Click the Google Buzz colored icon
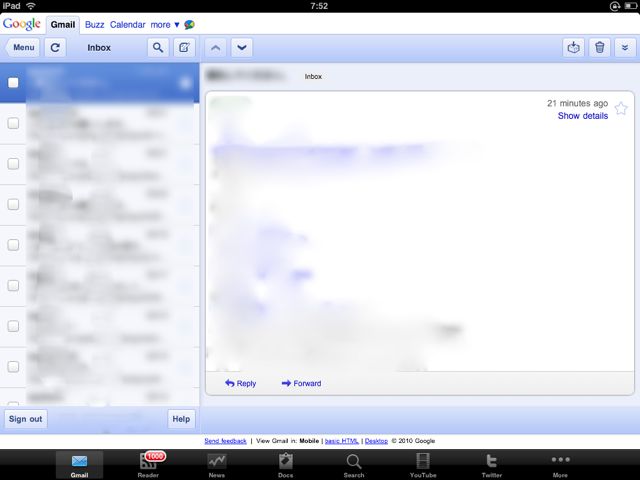This screenshot has height=480, width=640. coord(189,25)
